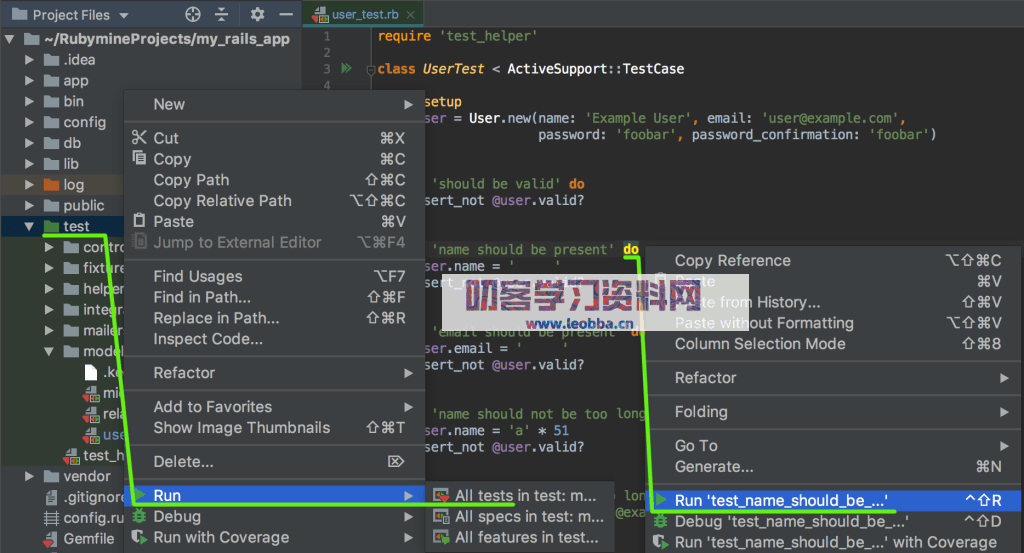Choose Inspect Code...
1024x553 pixels.
tap(274, 339)
